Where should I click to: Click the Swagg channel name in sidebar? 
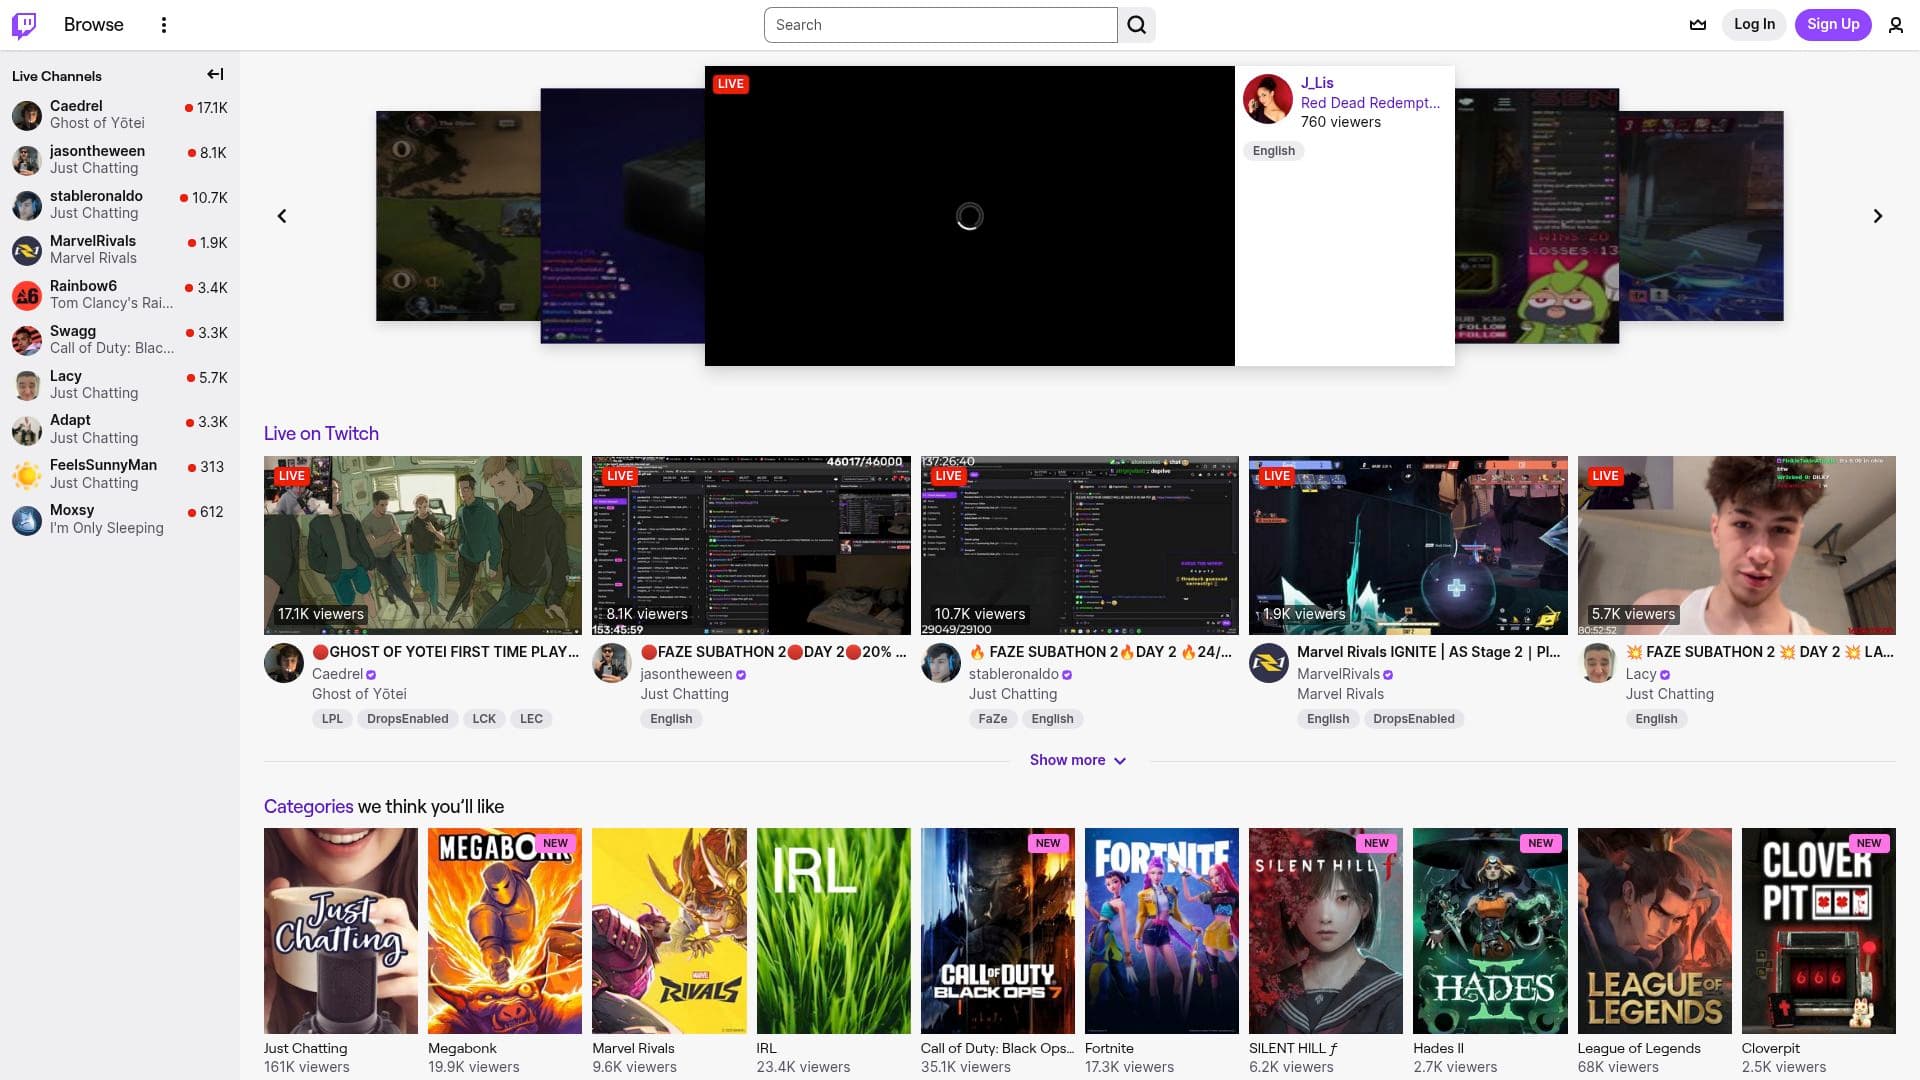pos(73,331)
